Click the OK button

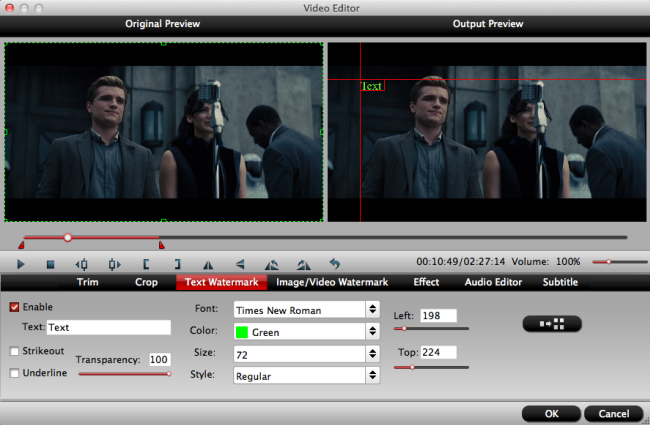[551, 414]
